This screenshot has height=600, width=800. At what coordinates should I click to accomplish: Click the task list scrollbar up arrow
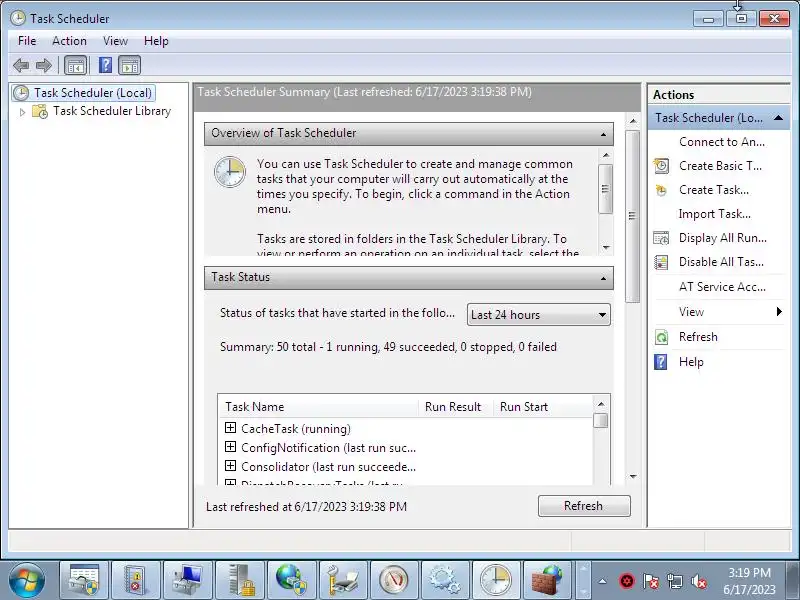click(x=601, y=404)
